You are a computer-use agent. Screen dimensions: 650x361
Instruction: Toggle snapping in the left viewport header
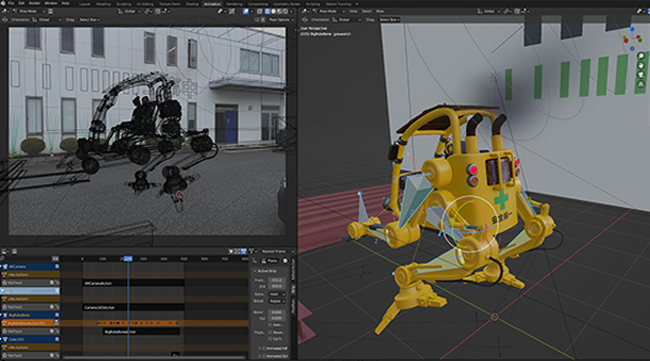[x=158, y=11]
